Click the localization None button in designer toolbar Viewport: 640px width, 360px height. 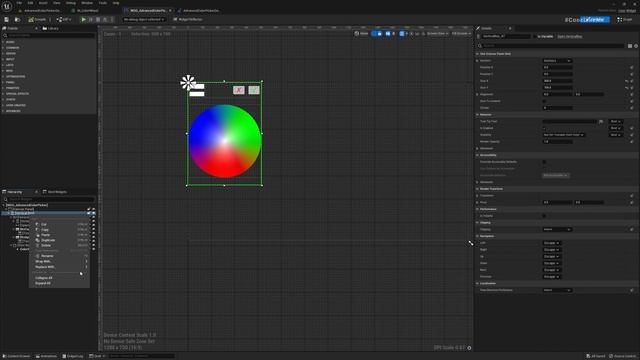tap(361, 33)
